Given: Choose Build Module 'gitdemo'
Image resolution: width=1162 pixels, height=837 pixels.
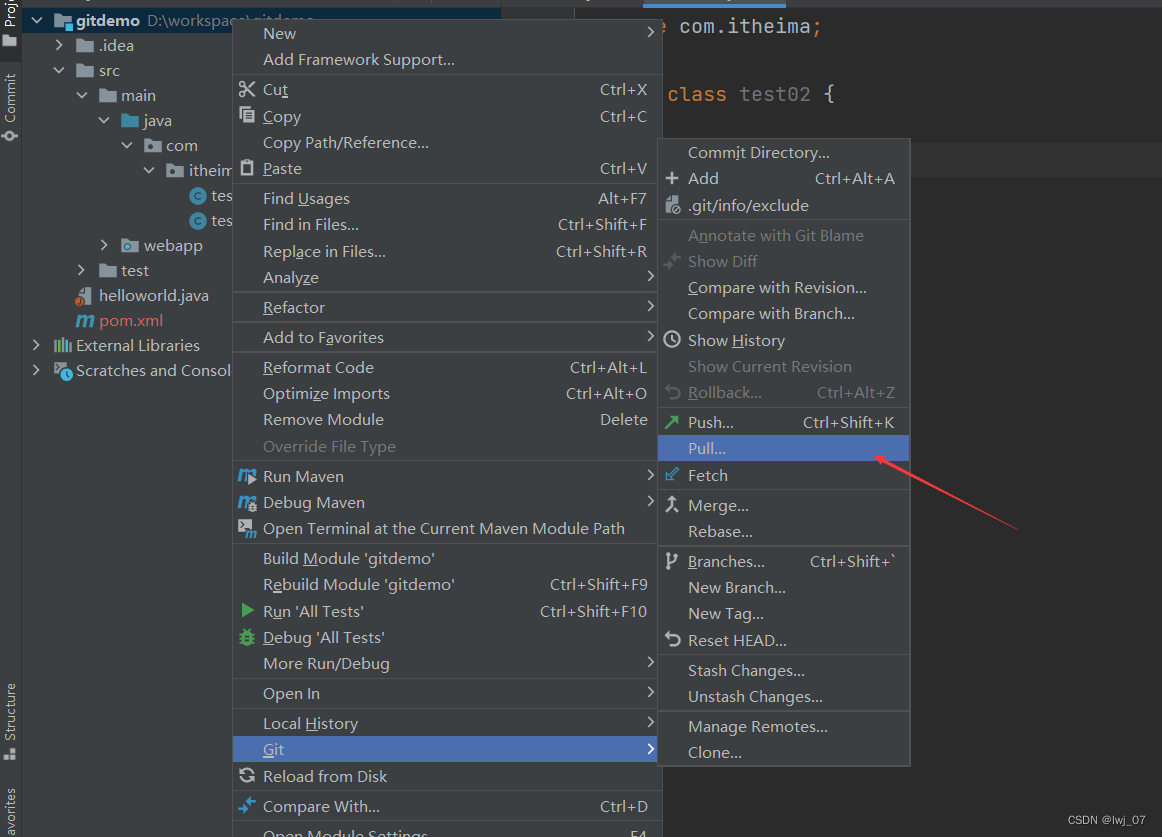Looking at the screenshot, I should point(447,558).
